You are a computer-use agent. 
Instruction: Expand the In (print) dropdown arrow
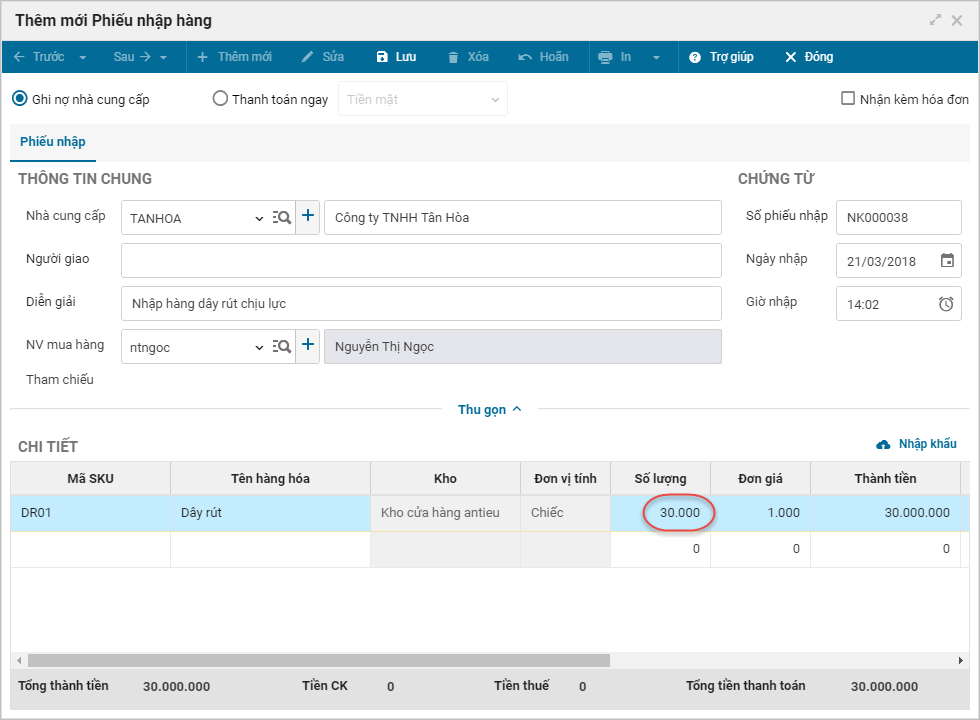coord(656,57)
